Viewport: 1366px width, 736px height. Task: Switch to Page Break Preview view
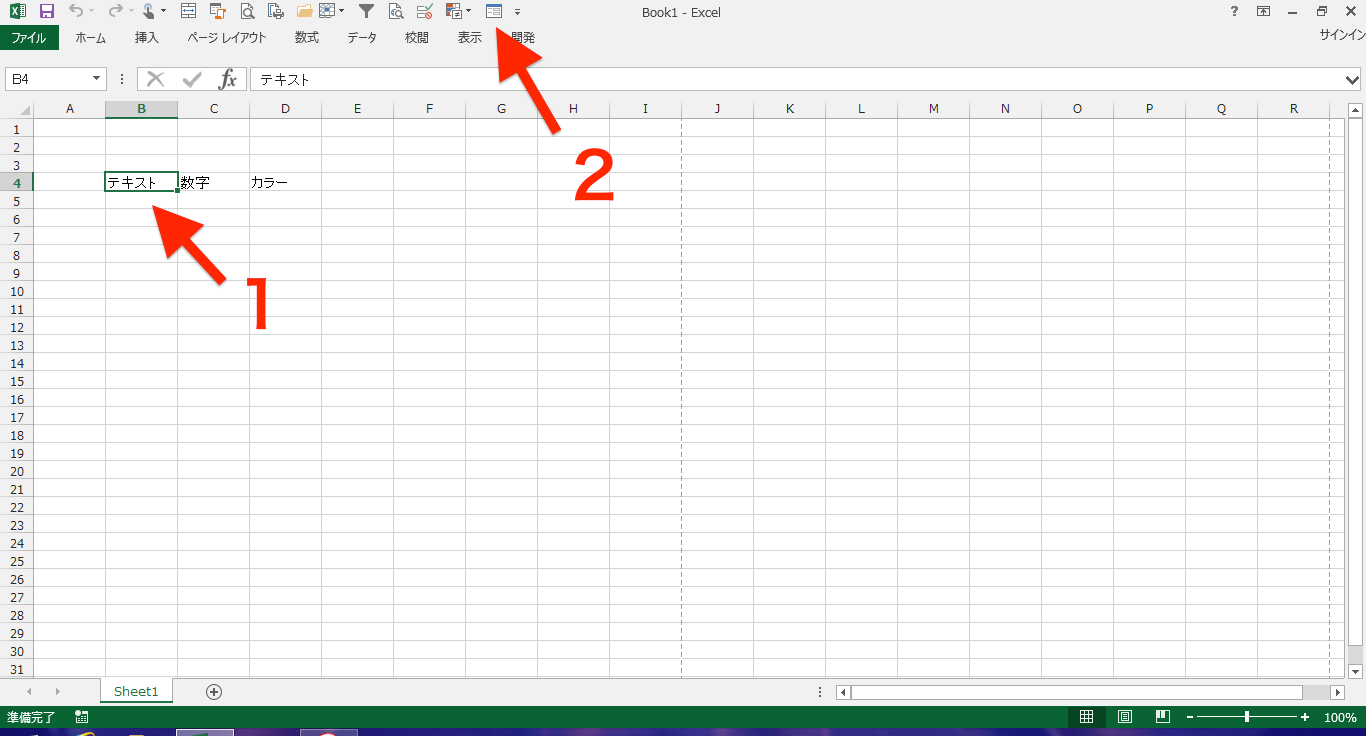tap(1162, 717)
